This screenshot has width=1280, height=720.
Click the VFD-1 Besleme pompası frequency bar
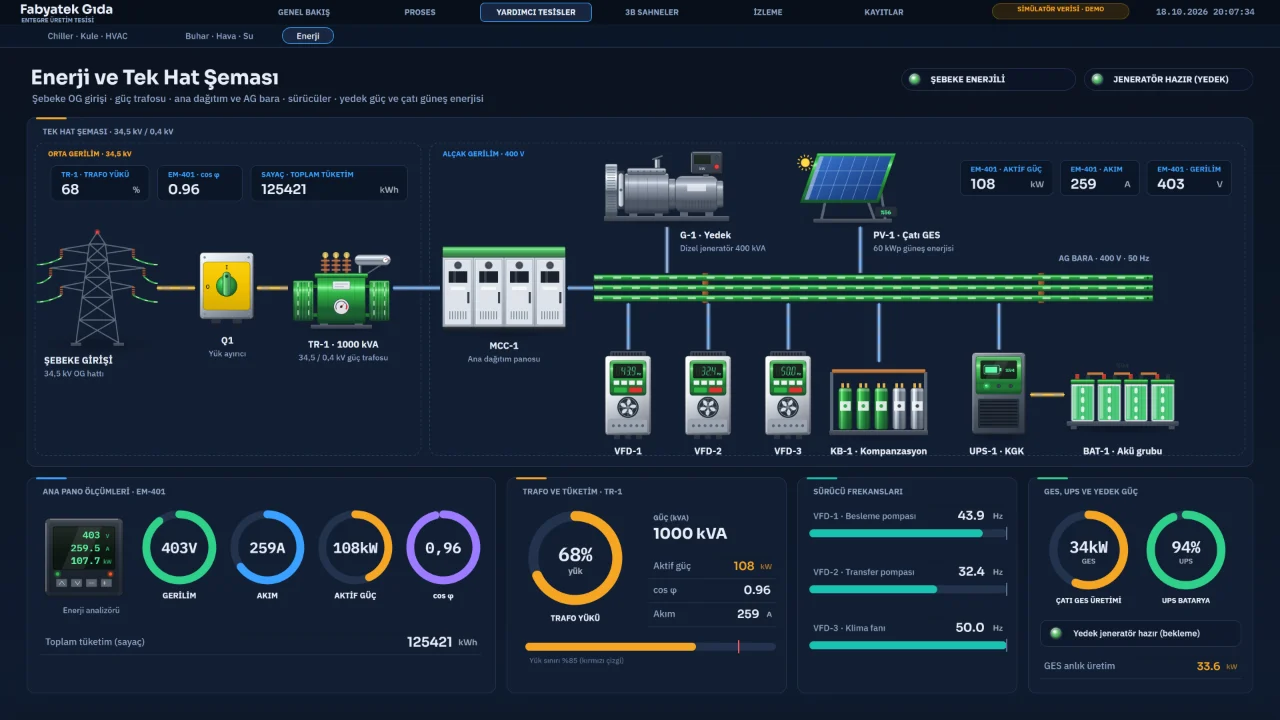tap(907, 533)
